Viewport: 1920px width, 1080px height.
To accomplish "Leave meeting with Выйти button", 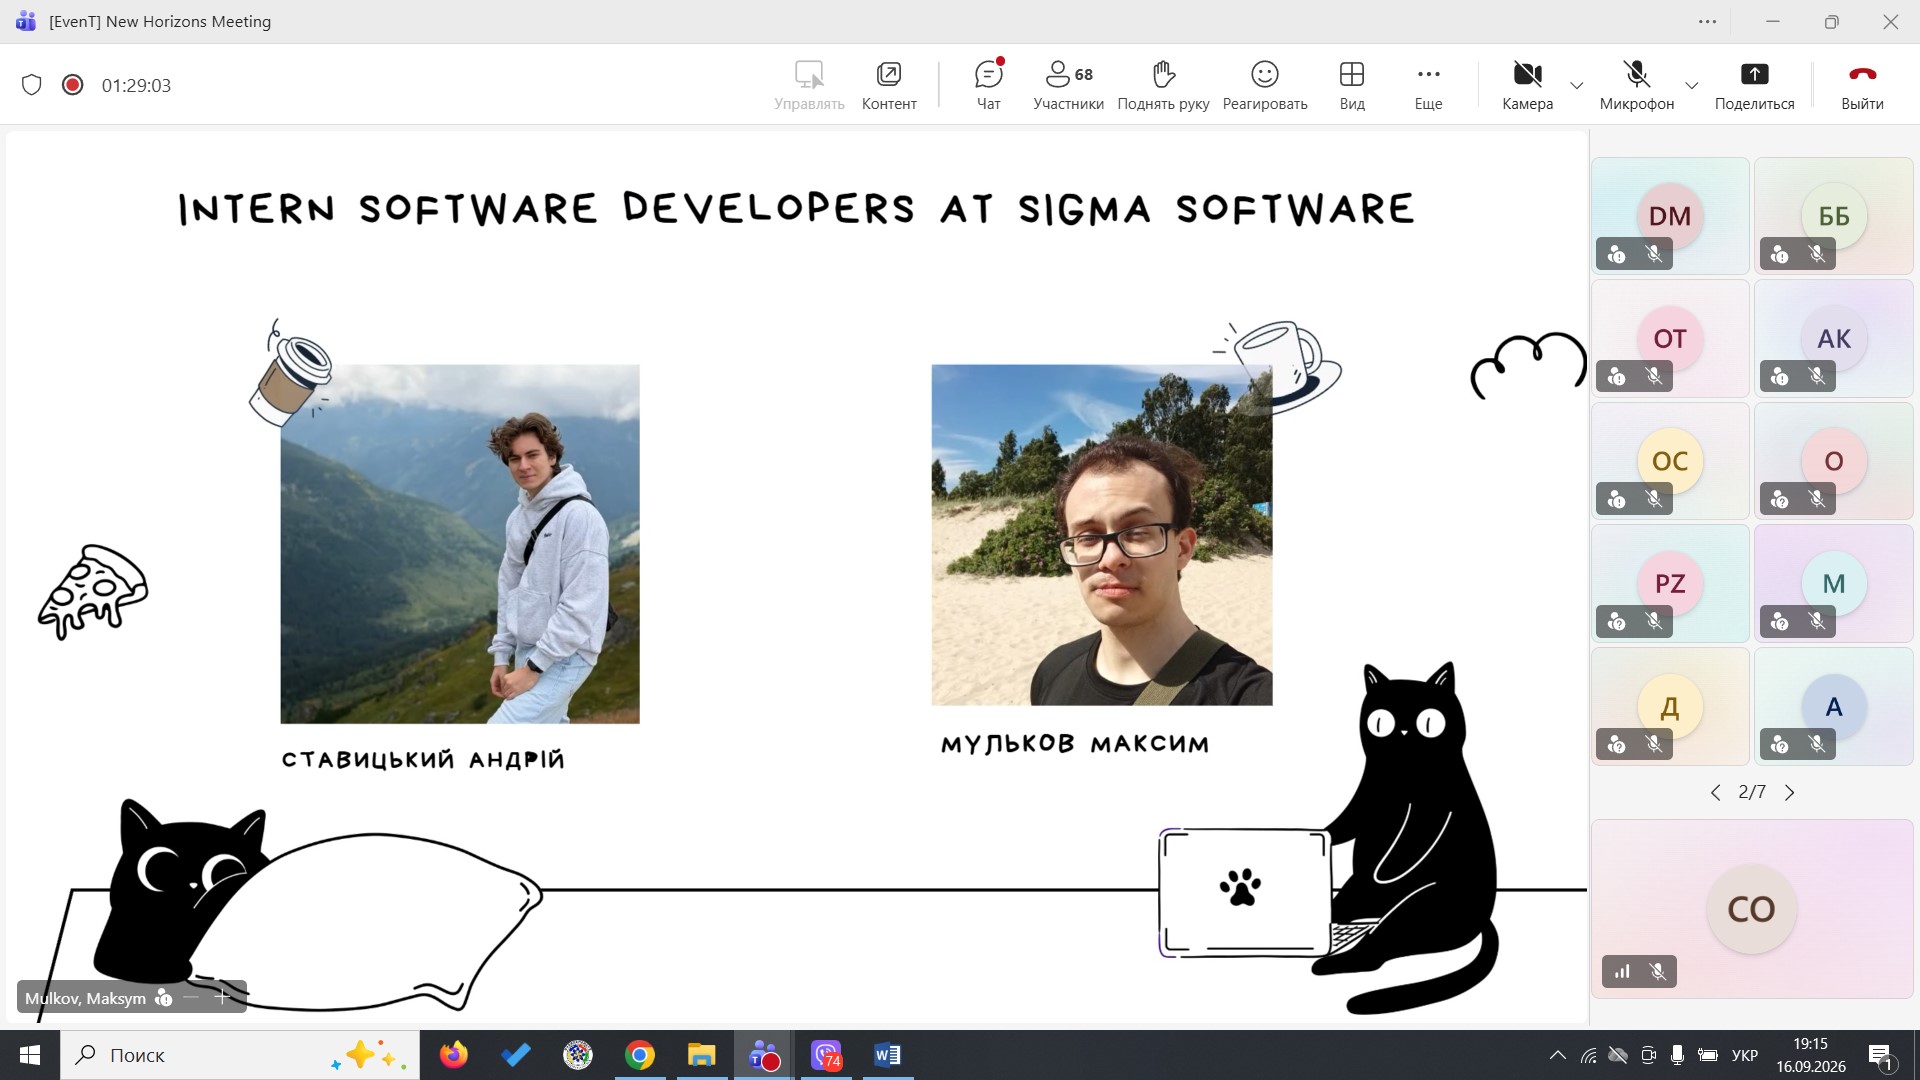I will point(1862,85).
